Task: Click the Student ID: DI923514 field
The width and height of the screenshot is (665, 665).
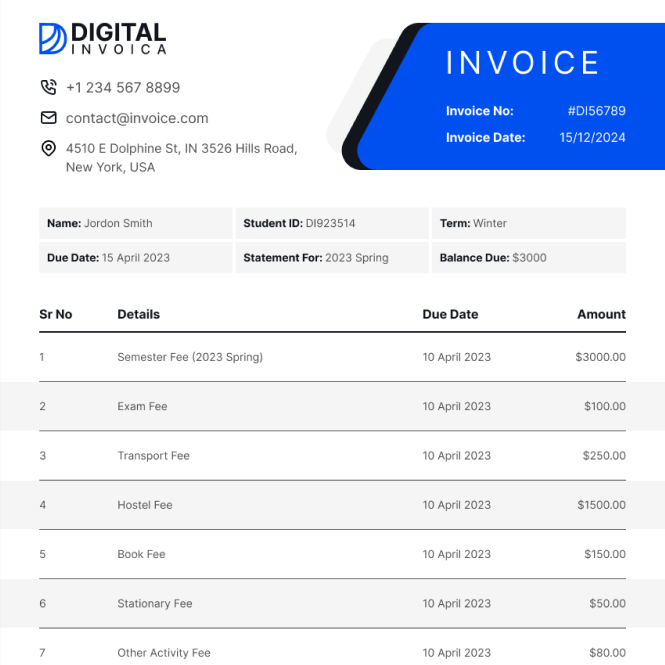Action: coord(332,223)
